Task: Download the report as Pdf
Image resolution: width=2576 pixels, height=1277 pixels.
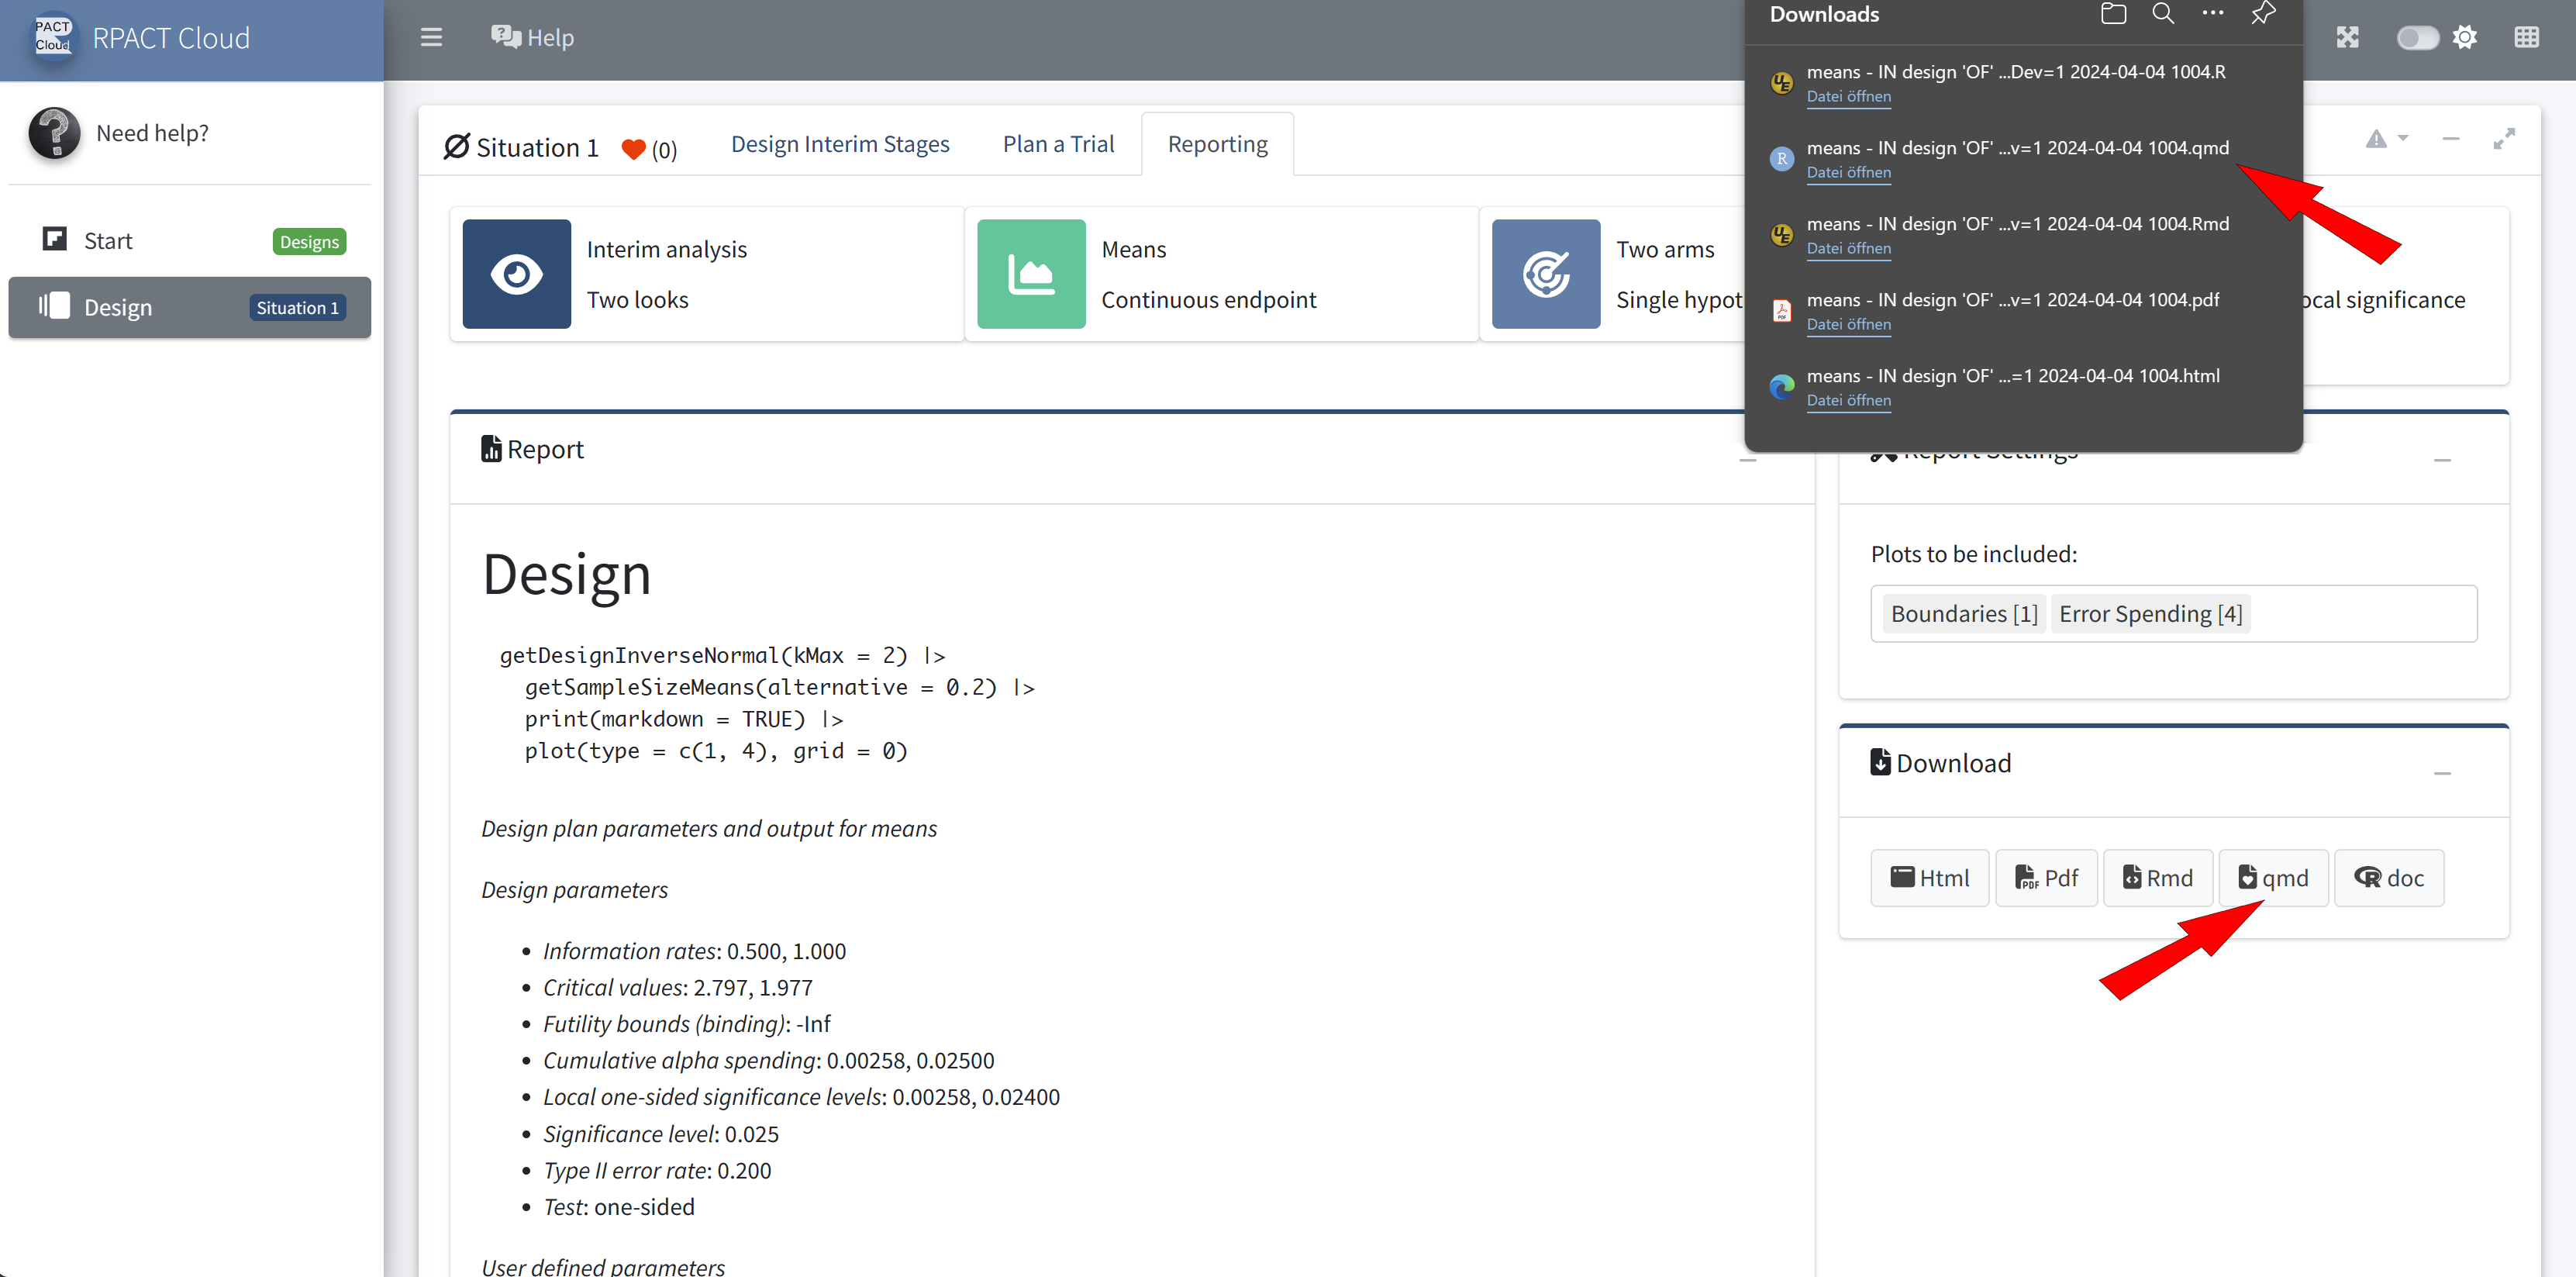Action: coord(2046,878)
